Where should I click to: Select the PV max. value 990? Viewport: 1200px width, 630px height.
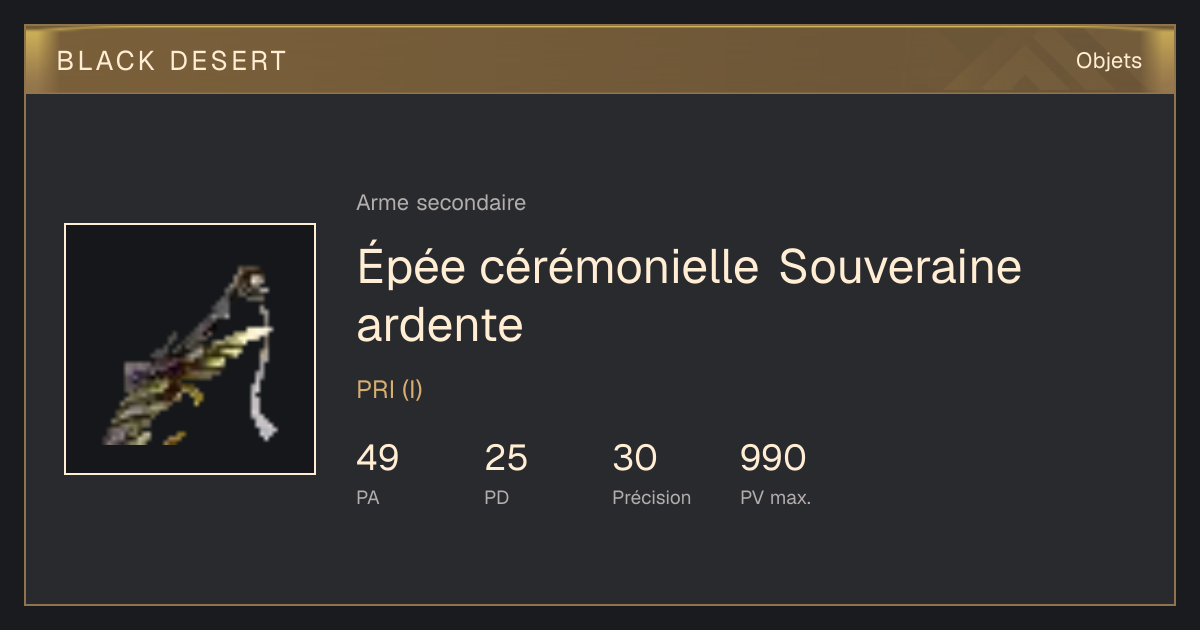point(773,458)
